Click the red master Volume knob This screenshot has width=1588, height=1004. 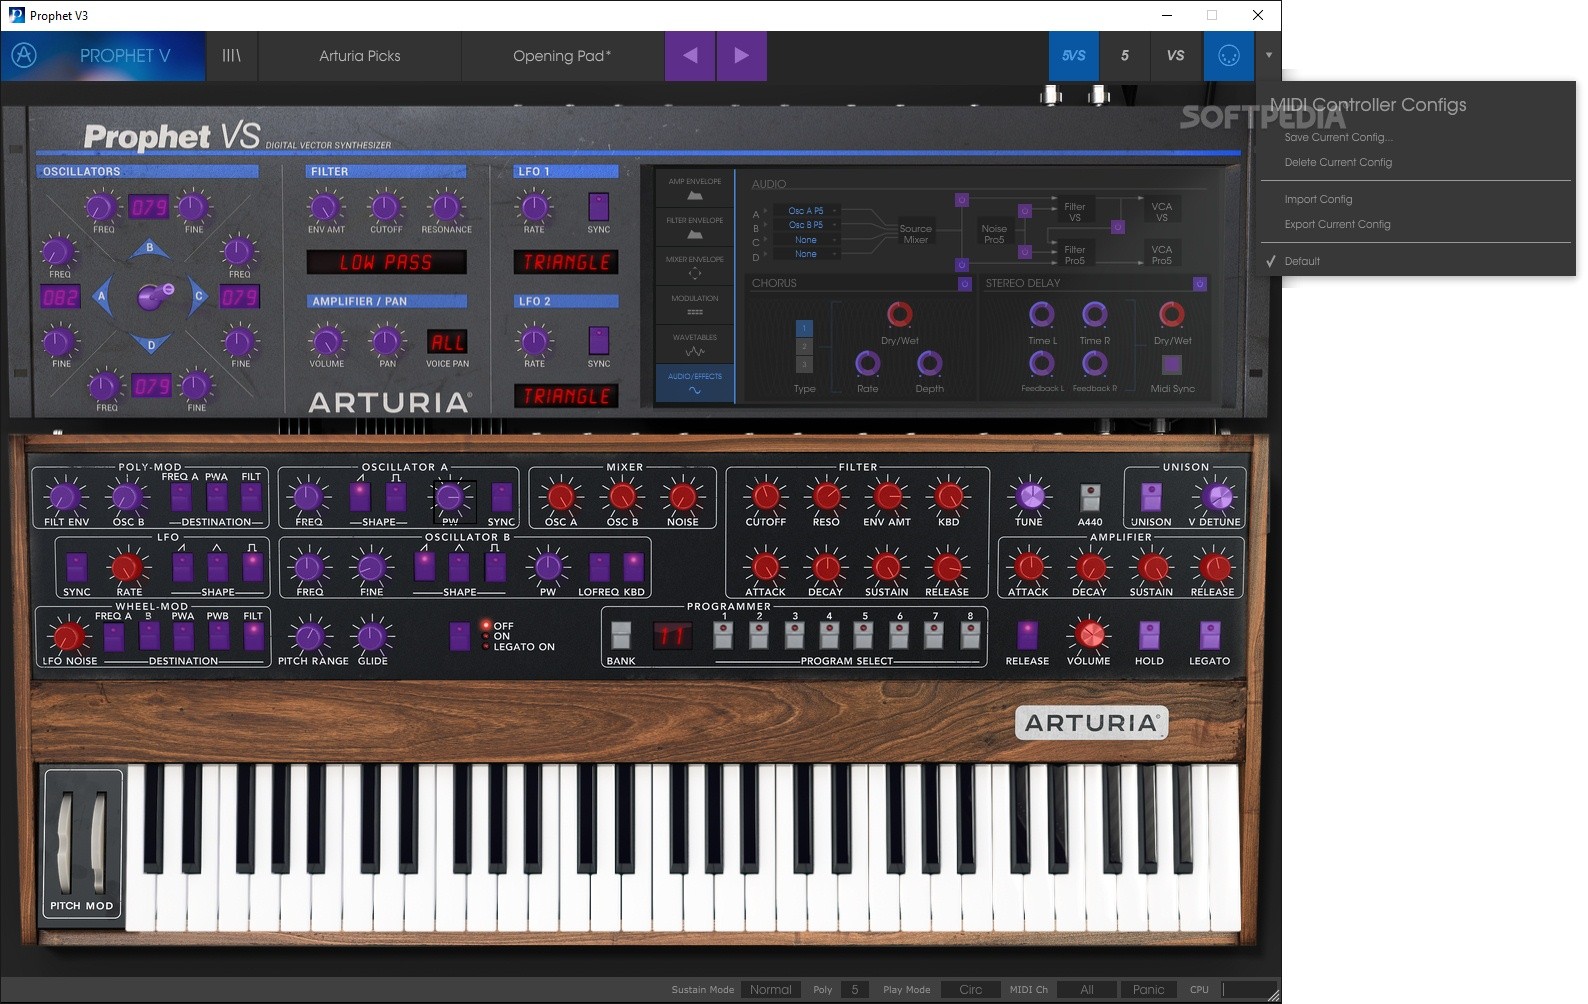(1090, 635)
